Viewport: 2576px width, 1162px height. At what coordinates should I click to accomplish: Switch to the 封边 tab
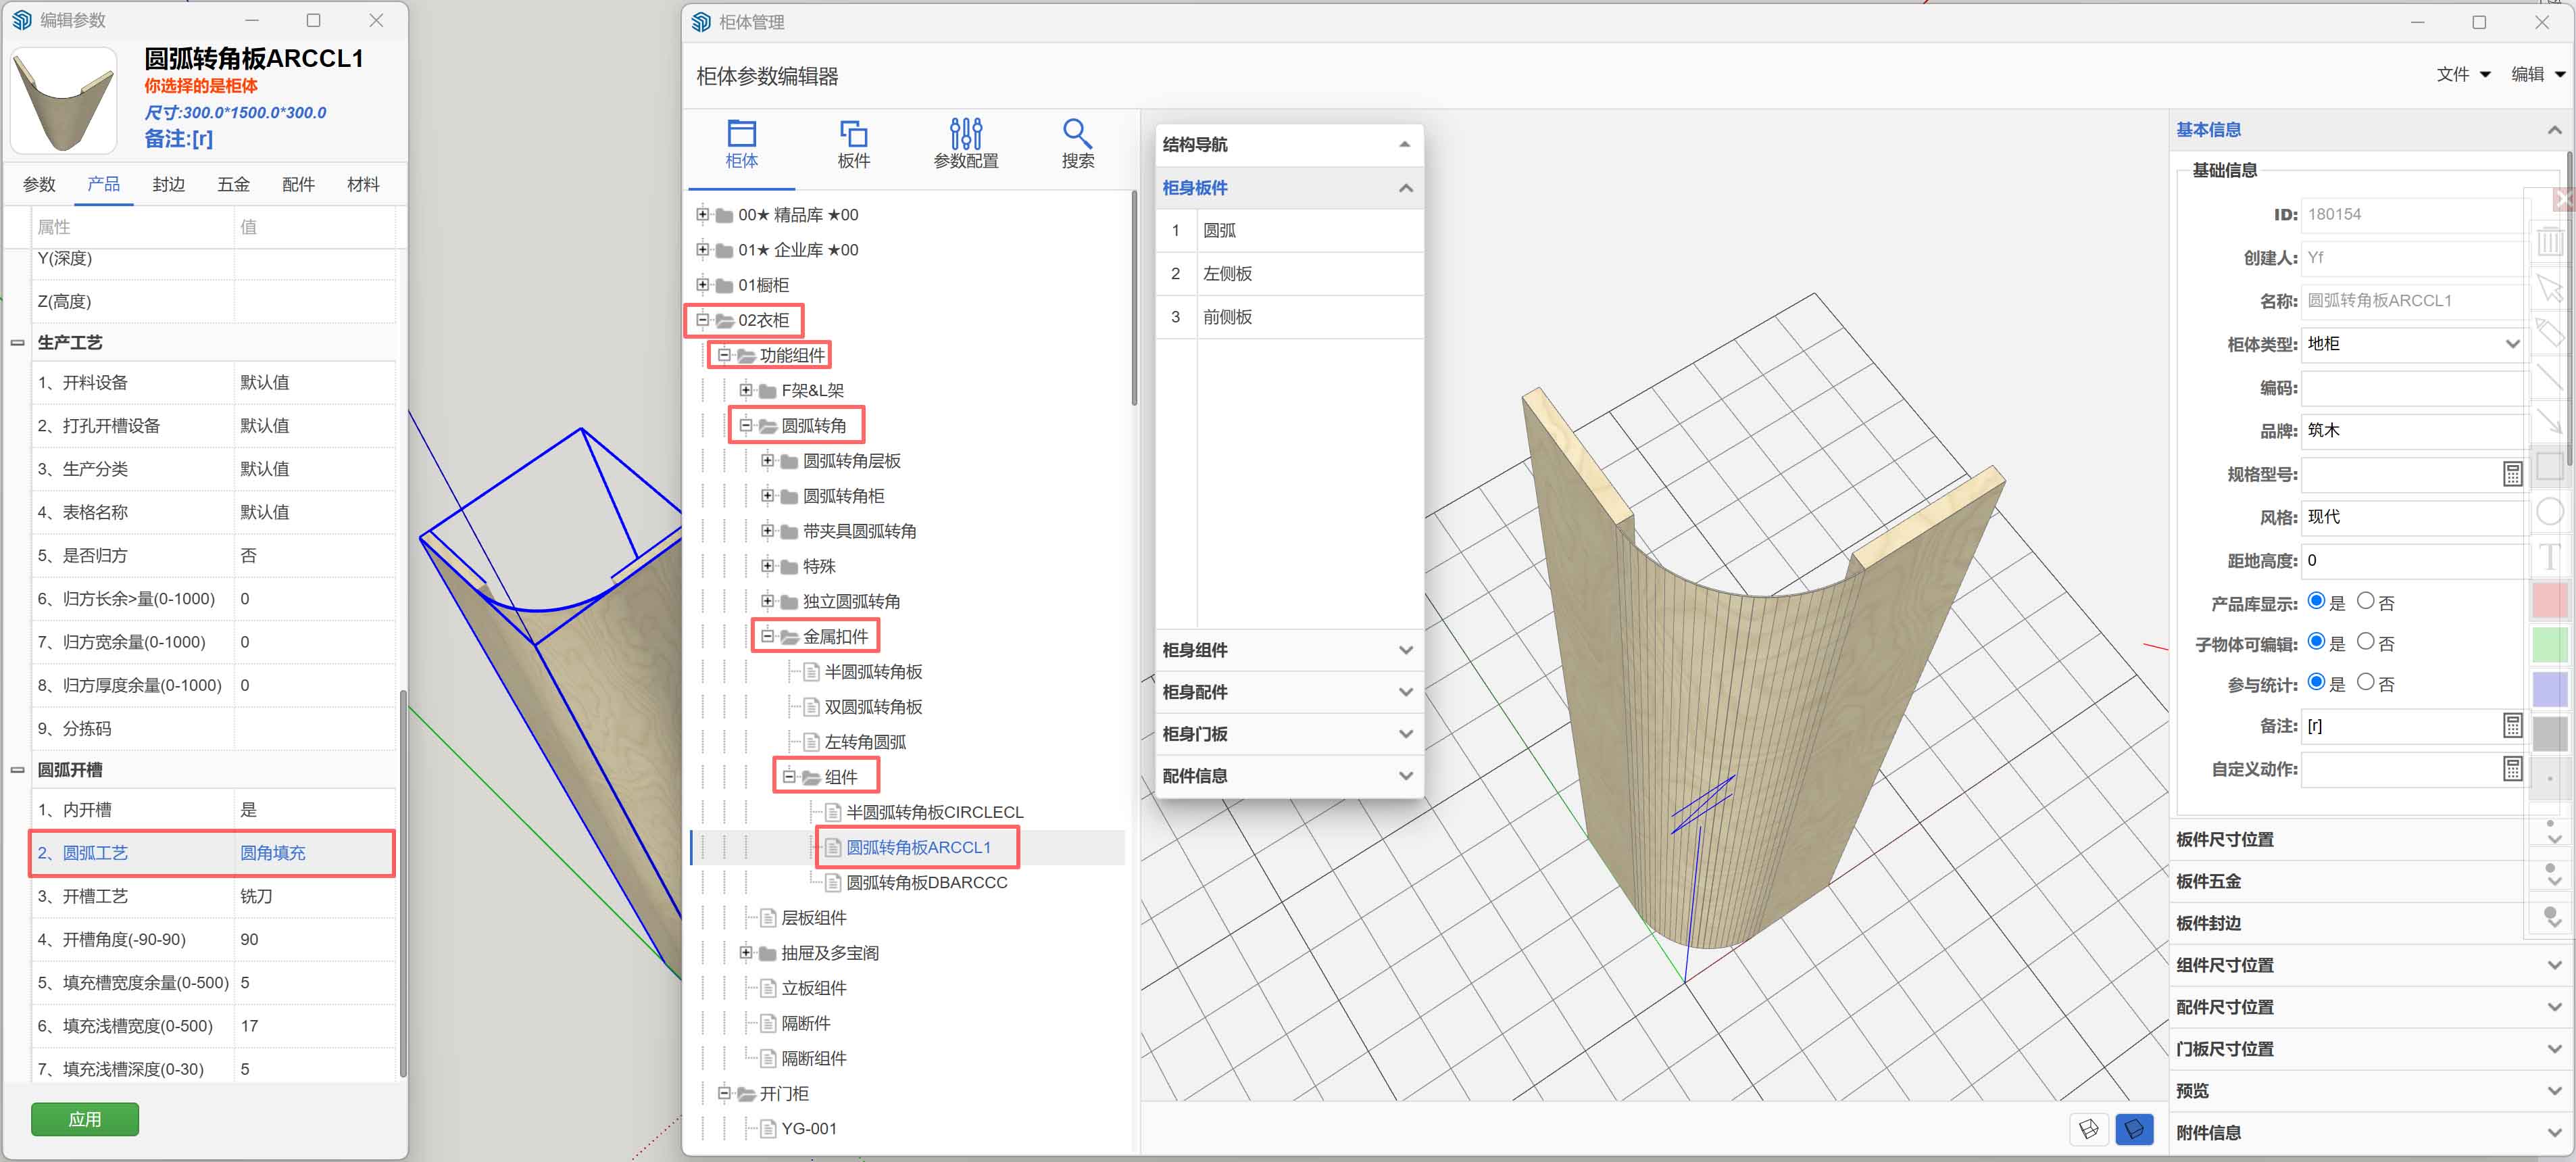pyautogui.click(x=168, y=184)
